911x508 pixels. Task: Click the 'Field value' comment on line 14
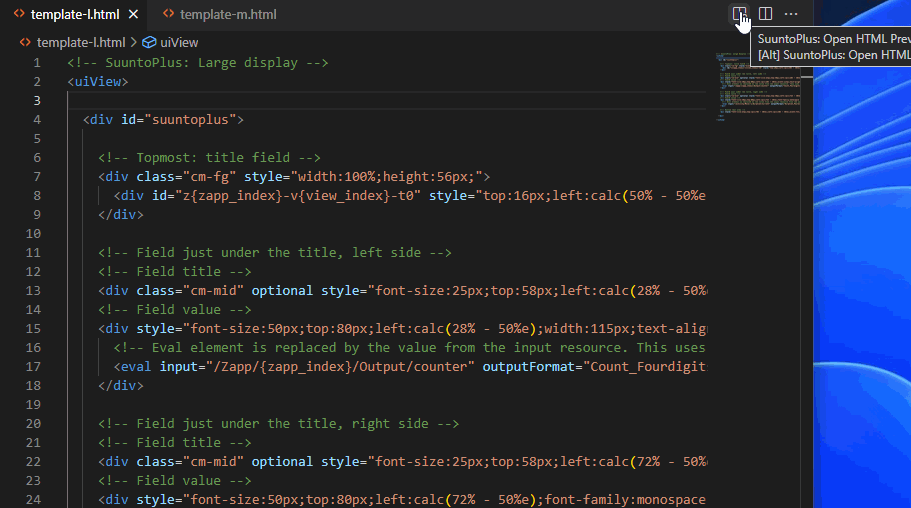[175, 310]
